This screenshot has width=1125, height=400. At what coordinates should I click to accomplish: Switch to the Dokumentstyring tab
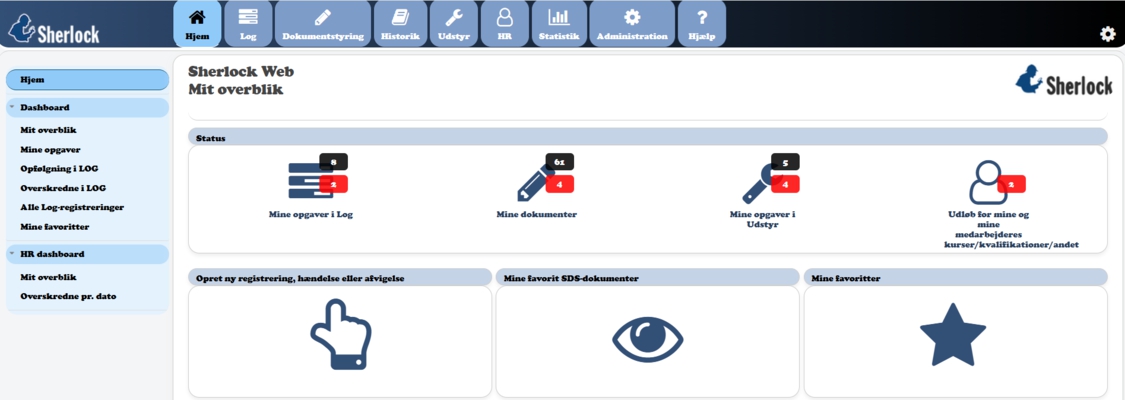[x=321, y=24]
